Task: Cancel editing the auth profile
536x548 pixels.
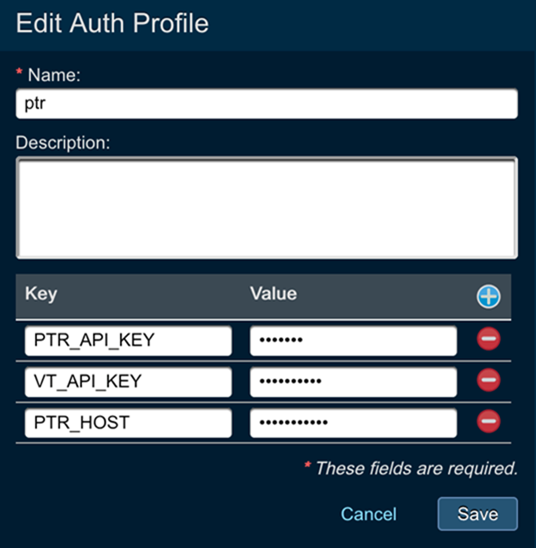Action: click(x=369, y=514)
